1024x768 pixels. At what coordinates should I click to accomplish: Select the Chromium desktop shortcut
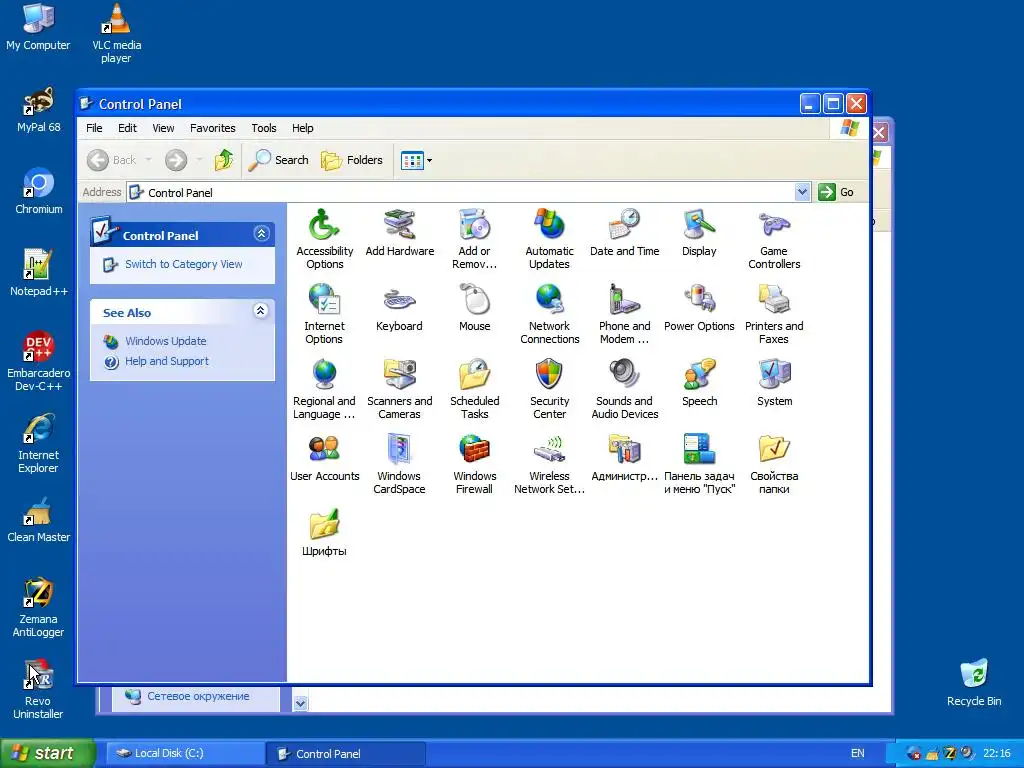39,191
